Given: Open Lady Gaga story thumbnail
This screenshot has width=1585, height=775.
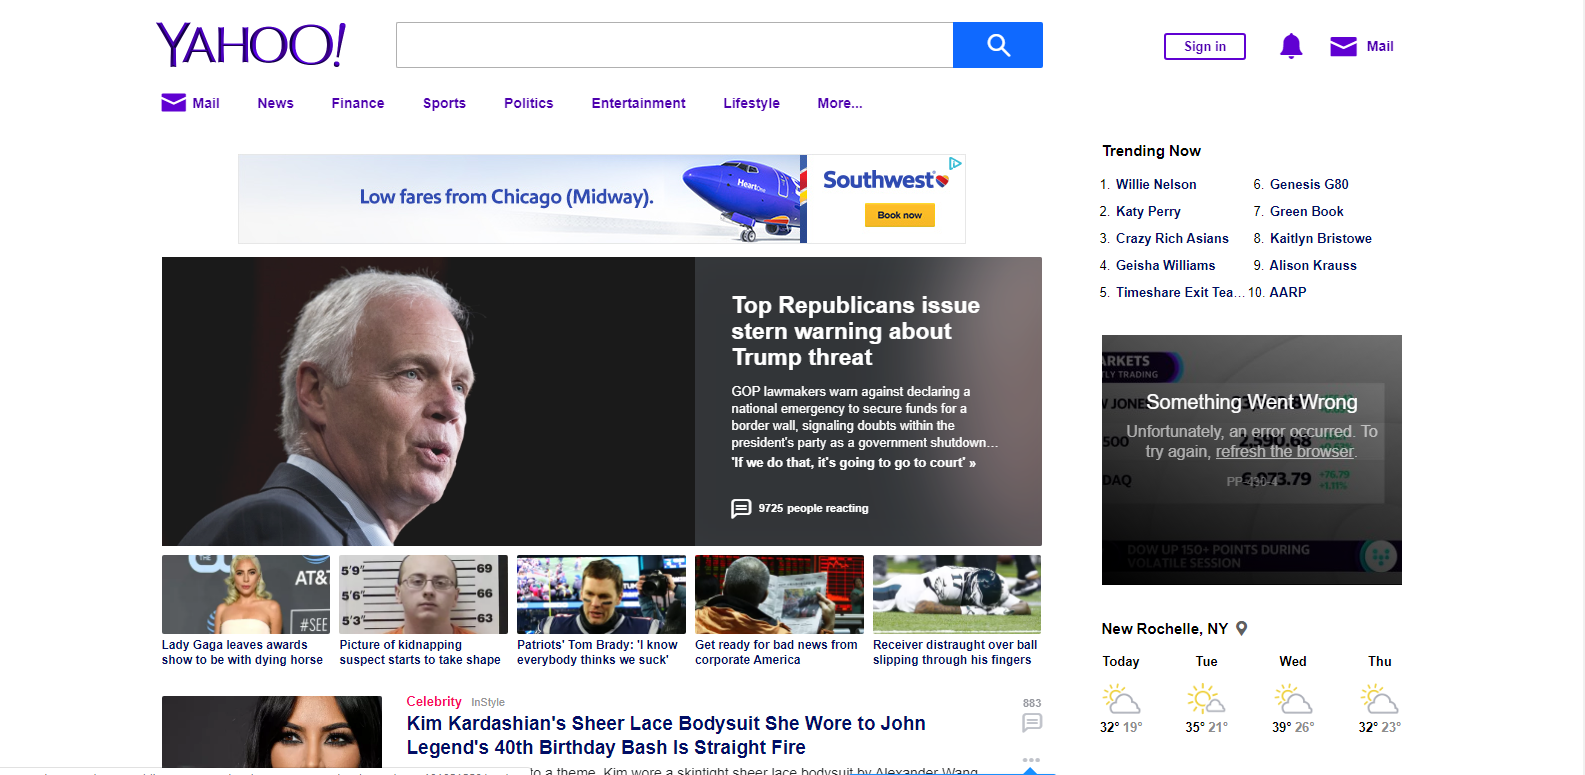Looking at the screenshot, I should point(246,594).
